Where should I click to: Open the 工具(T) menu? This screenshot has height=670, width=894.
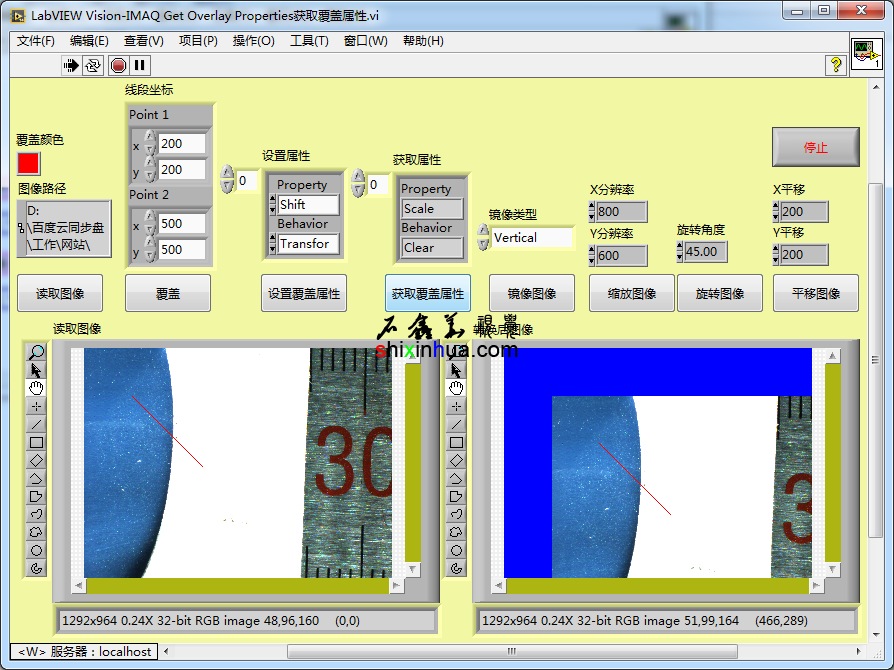(309, 41)
